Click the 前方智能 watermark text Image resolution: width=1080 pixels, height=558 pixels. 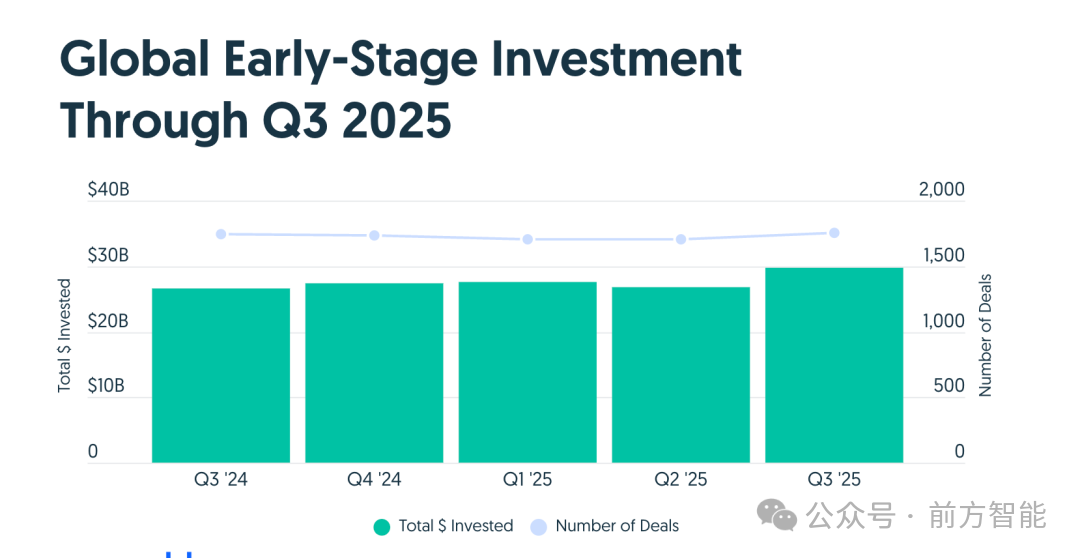[x=987, y=516]
